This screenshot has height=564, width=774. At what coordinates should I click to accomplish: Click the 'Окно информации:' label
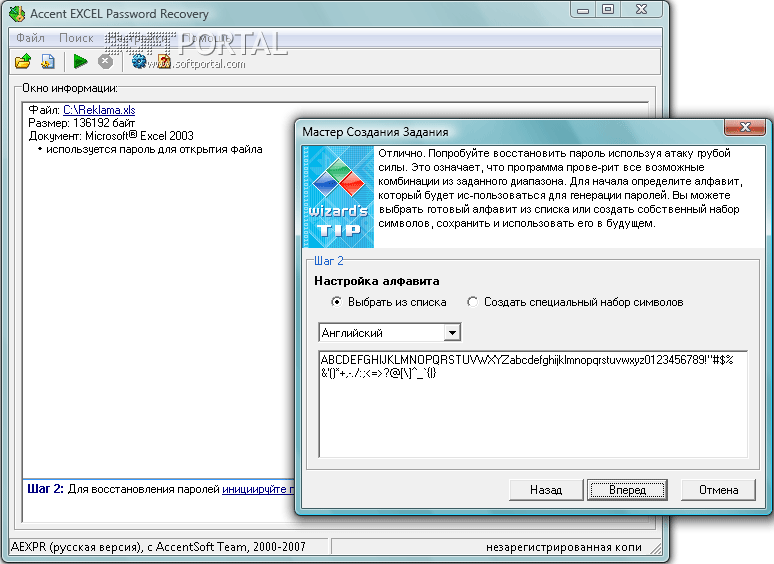[70, 88]
